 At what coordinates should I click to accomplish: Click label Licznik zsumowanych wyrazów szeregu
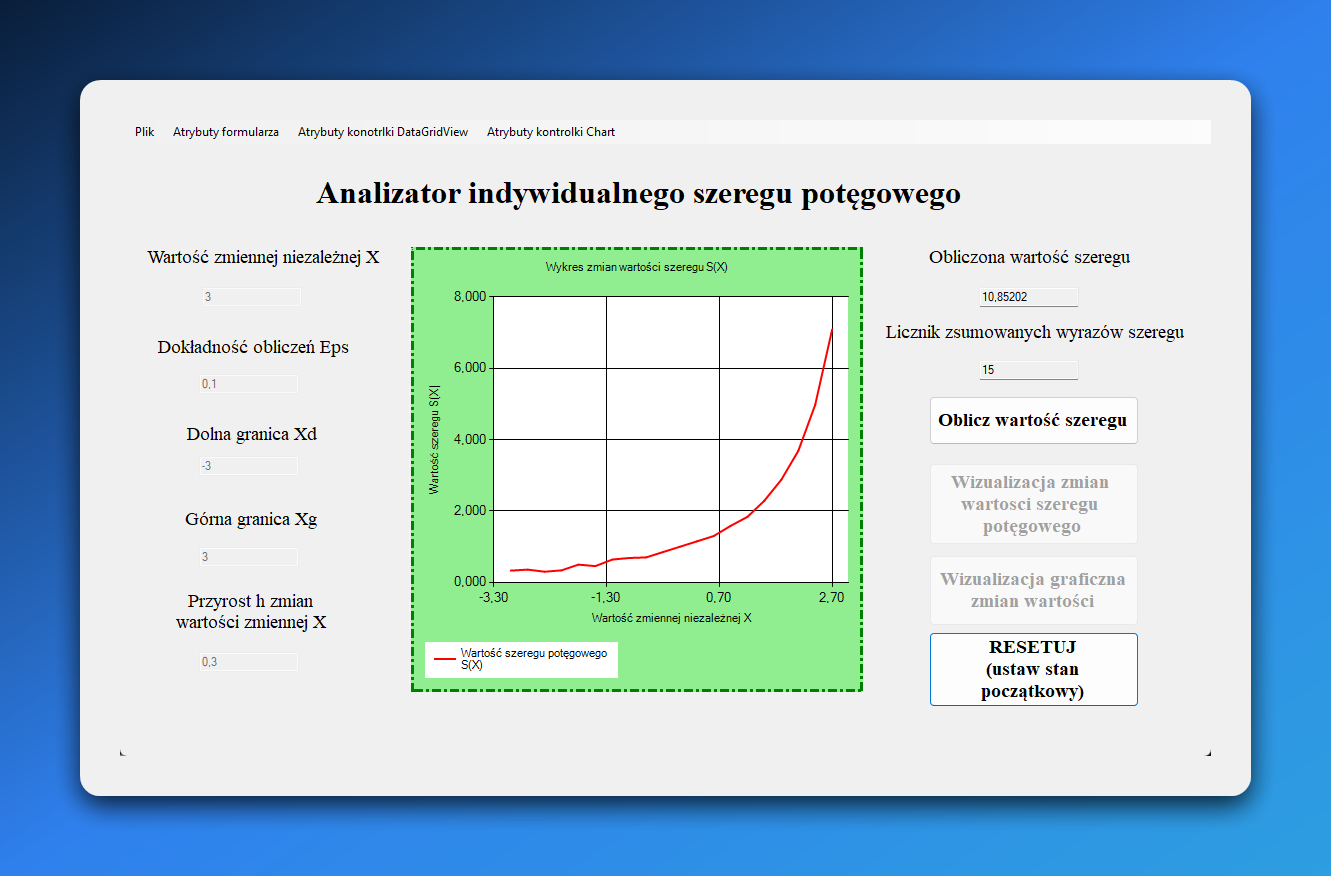coord(1034,332)
